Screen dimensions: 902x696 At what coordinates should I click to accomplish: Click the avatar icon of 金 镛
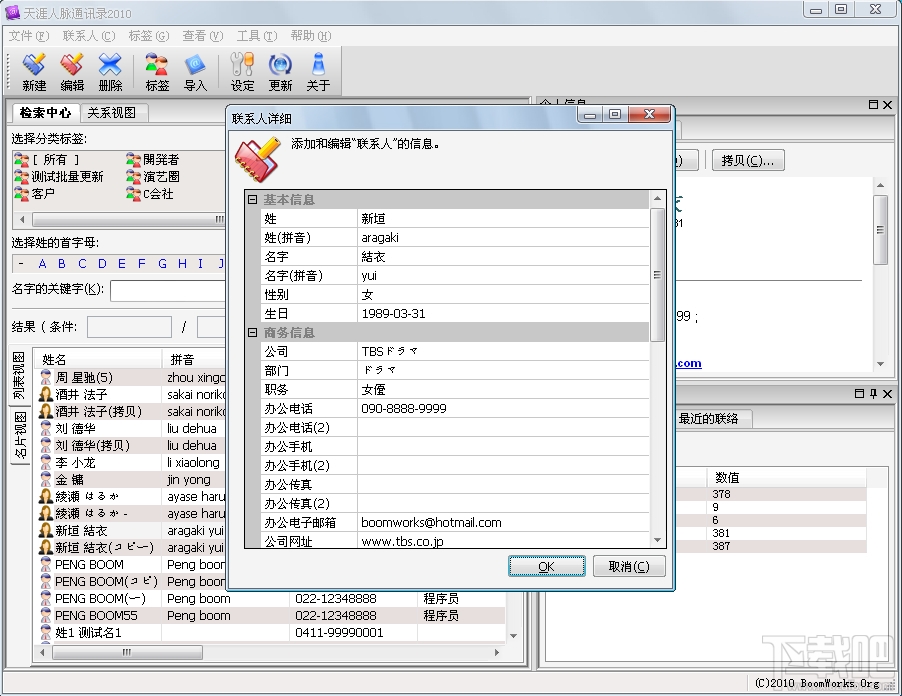(46, 479)
